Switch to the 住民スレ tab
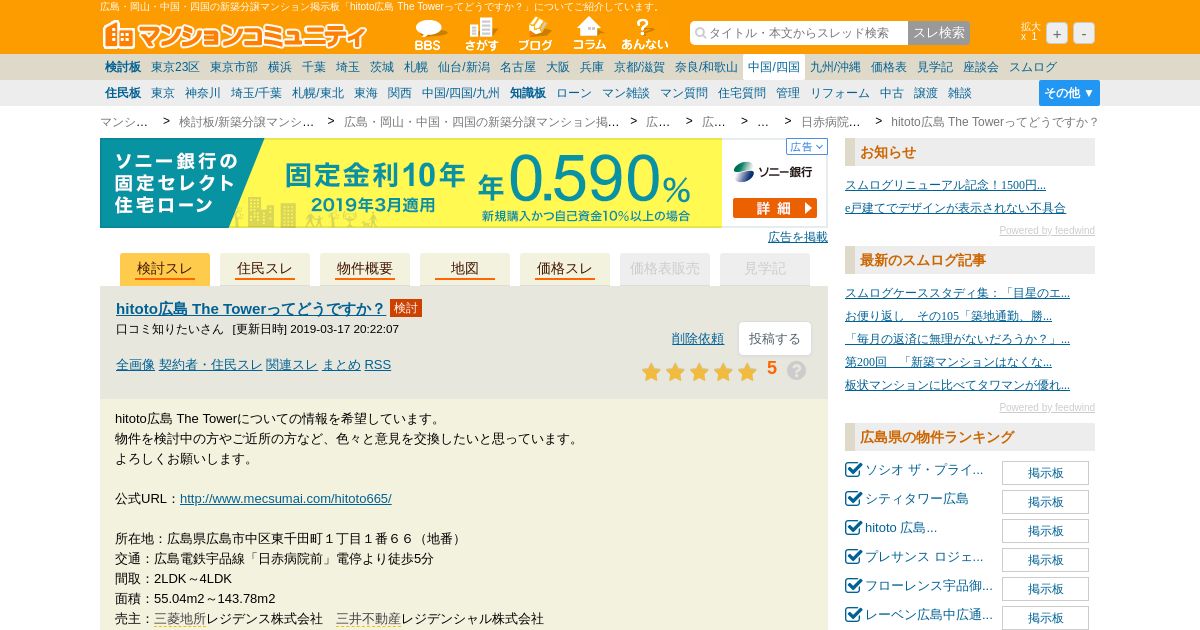Viewport: 1200px width, 630px height. (265, 269)
